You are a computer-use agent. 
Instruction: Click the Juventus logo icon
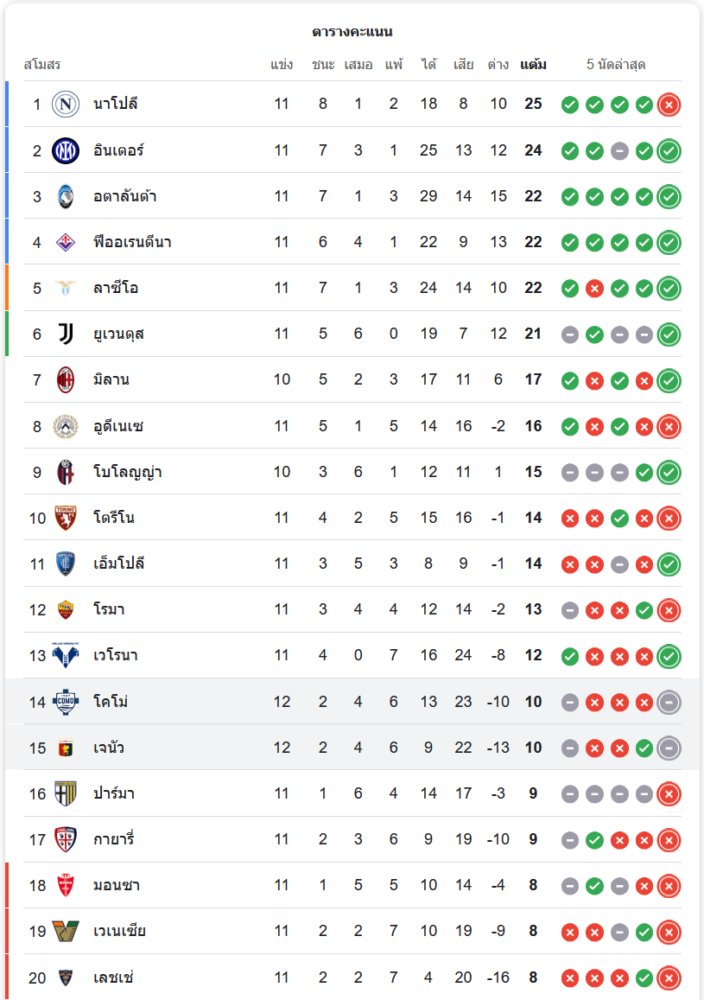pos(65,334)
